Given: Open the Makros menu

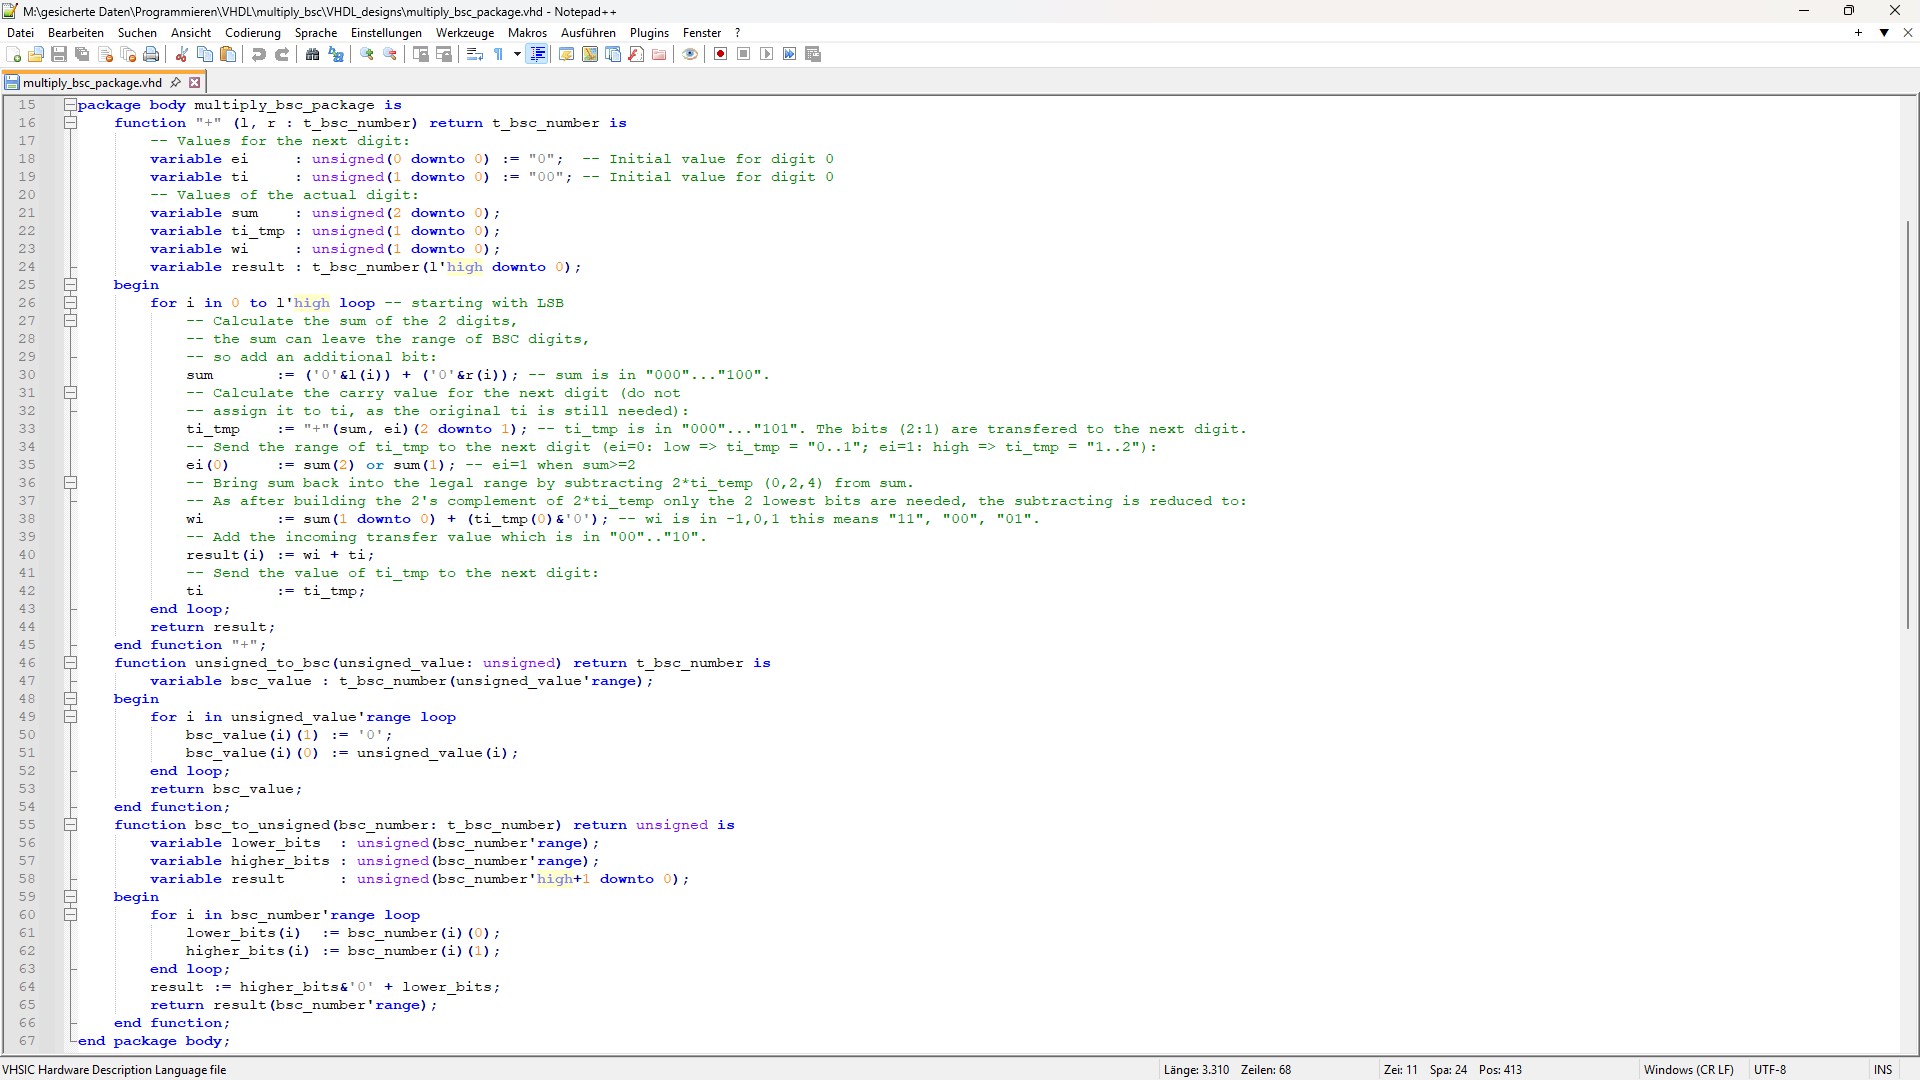Looking at the screenshot, I should pyautogui.click(x=527, y=33).
